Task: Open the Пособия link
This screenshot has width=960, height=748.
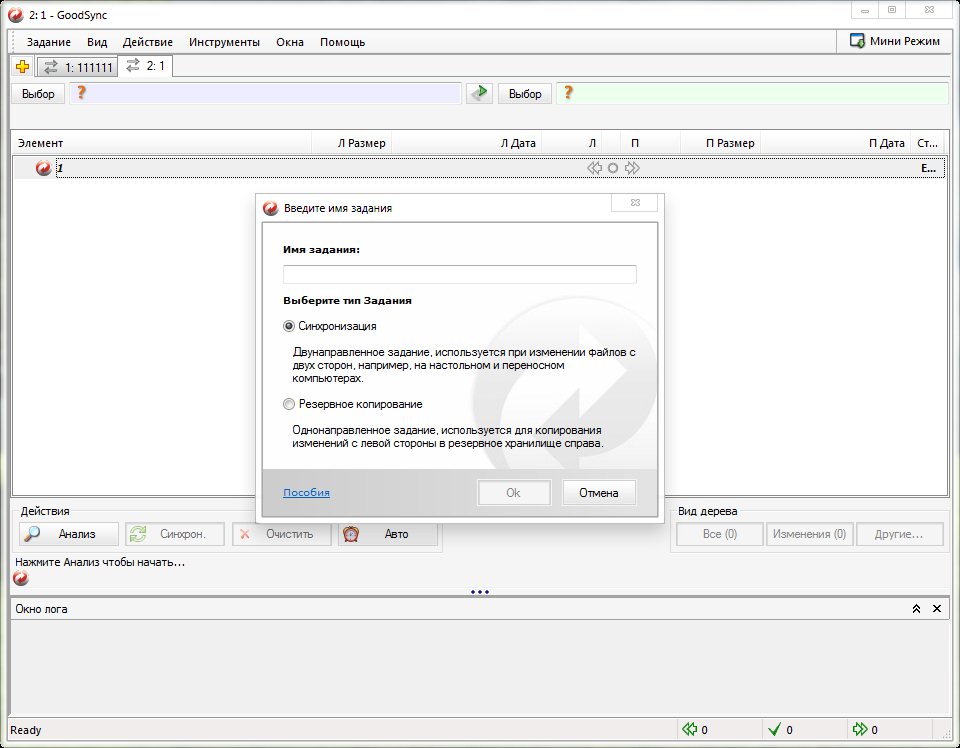Action: point(306,492)
